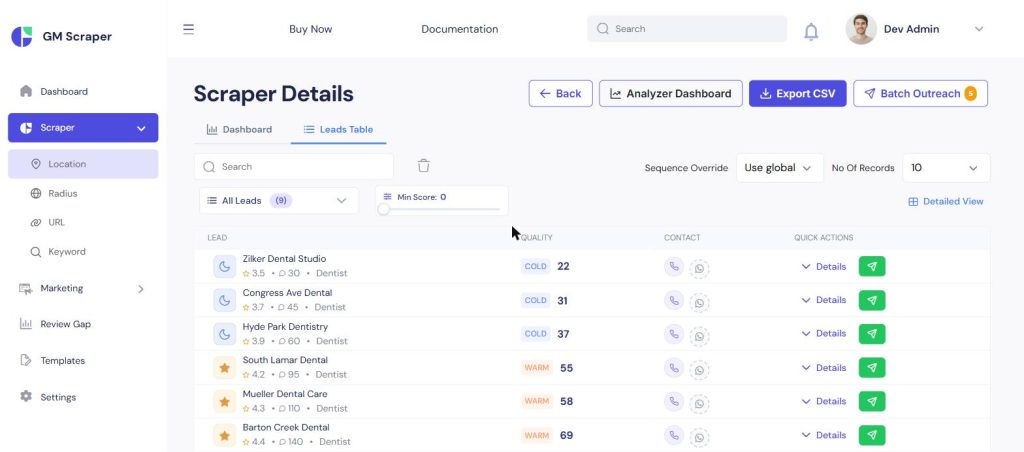Focus the leads table Search field
This screenshot has width=1024, height=452.
point(294,167)
